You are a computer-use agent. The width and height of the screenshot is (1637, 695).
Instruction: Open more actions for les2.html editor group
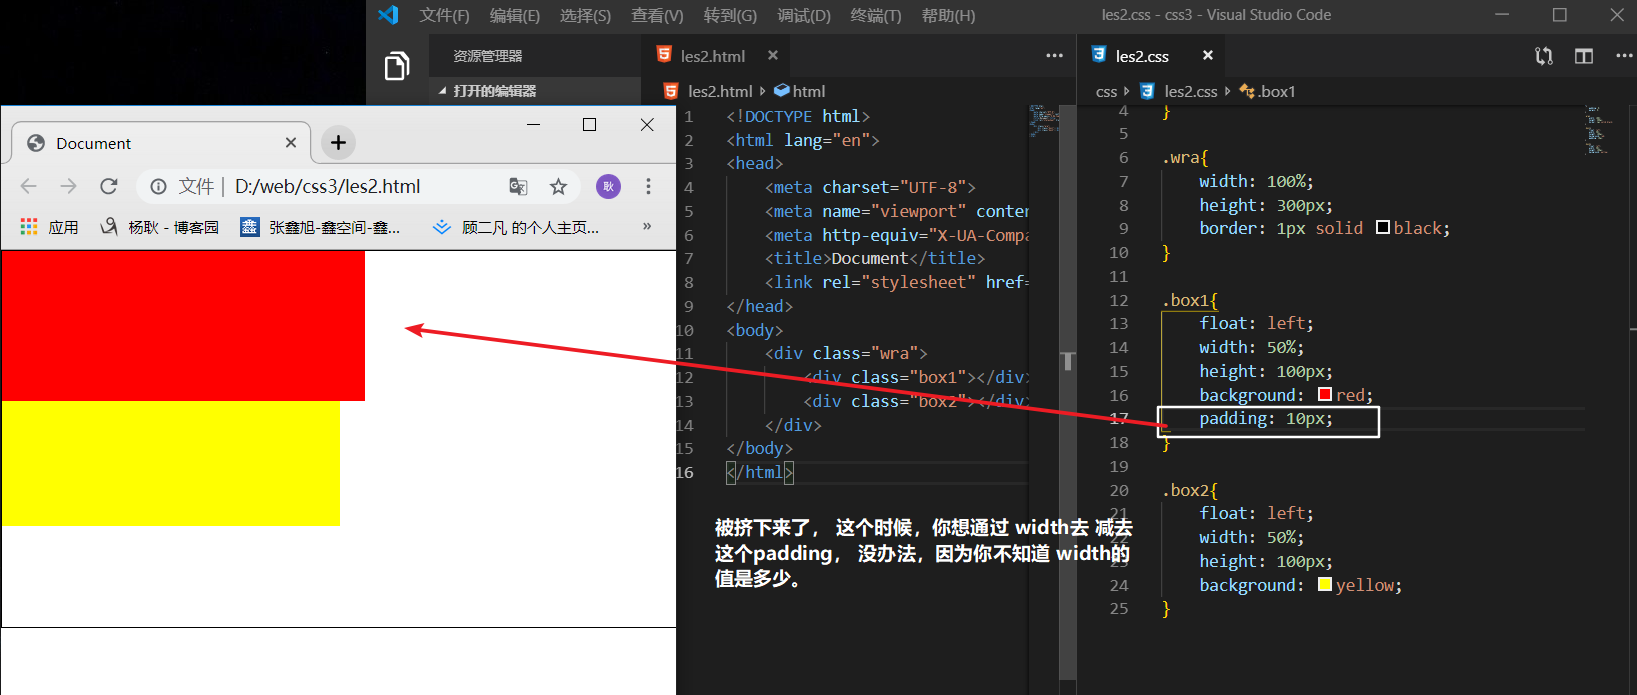point(1054,56)
